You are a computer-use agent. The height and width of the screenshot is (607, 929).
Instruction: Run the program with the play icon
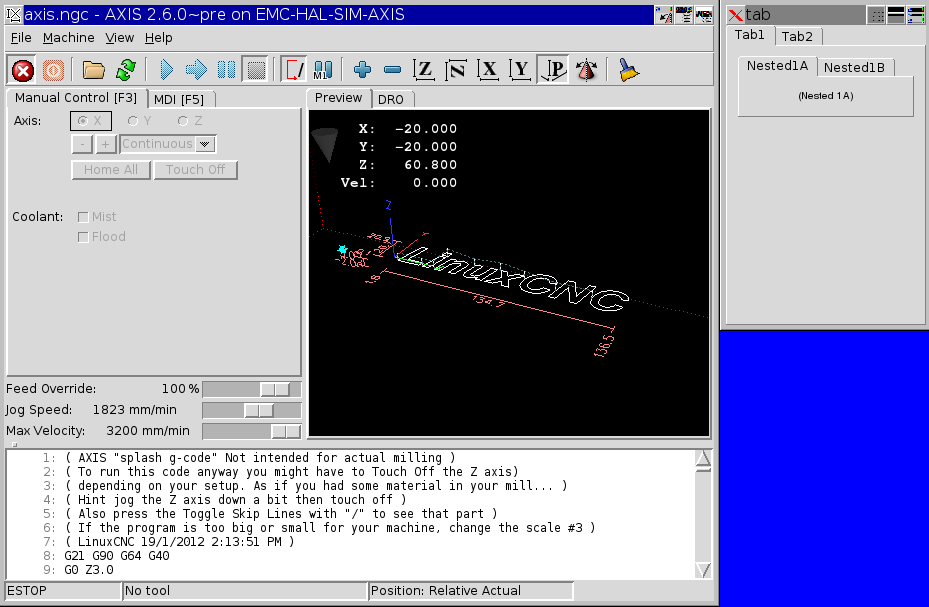tap(166, 70)
